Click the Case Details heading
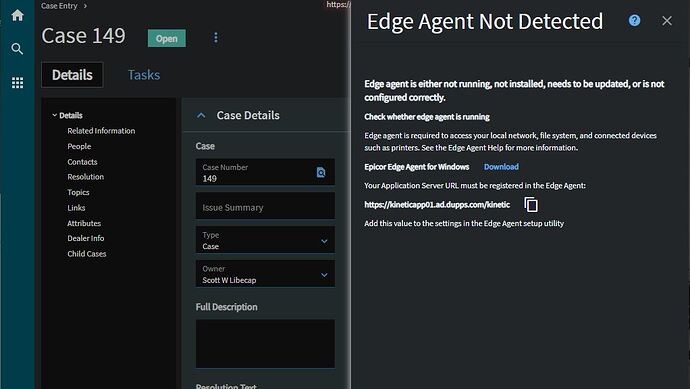 coord(248,115)
